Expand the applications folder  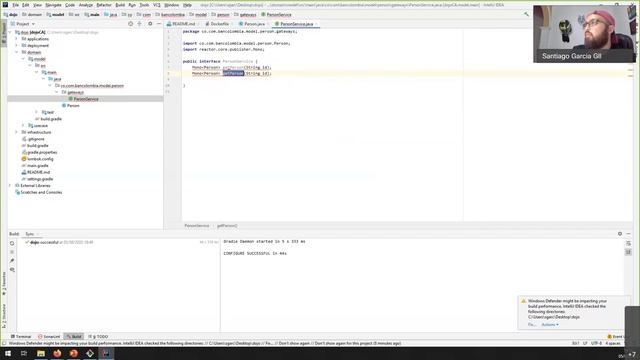pyautogui.click(x=16, y=39)
